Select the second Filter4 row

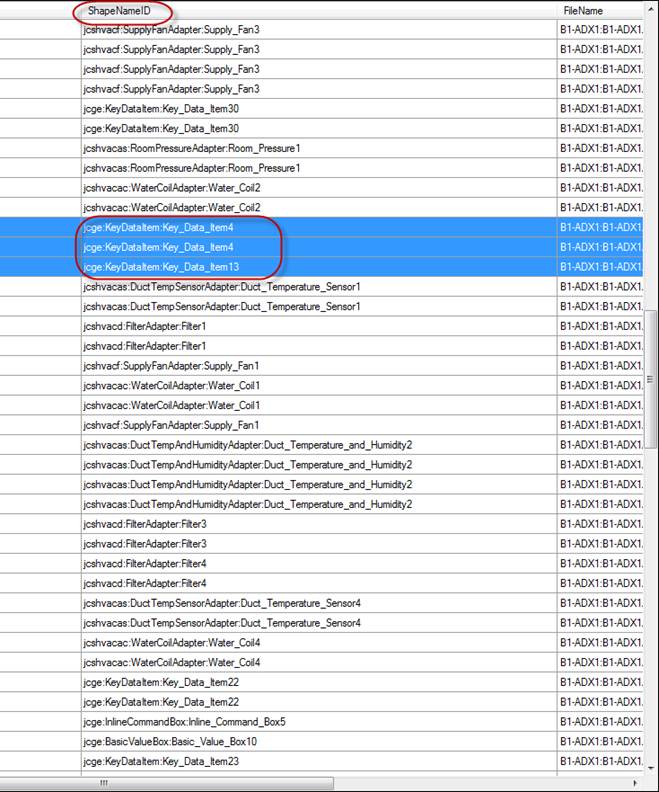tap(145, 583)
